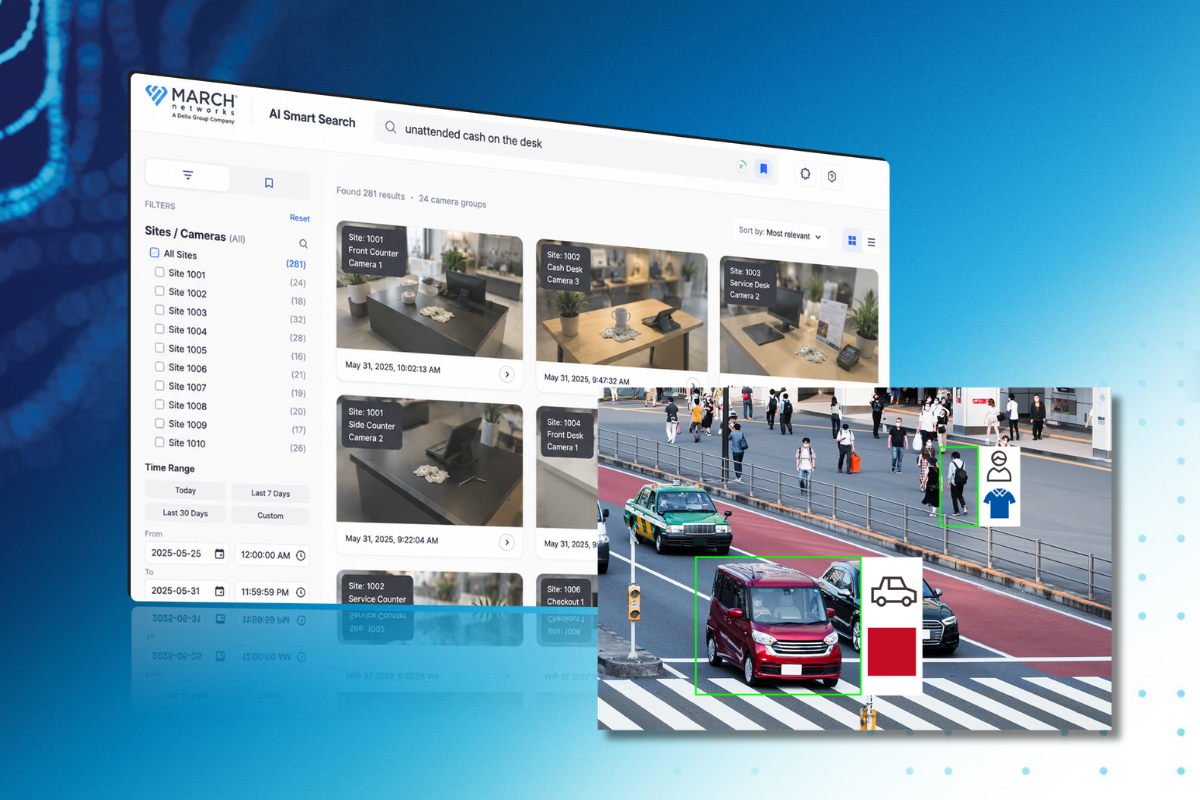The image size is (1200, 800).
Task: Click the "Found 281 results" text
Action: (370, 194)
